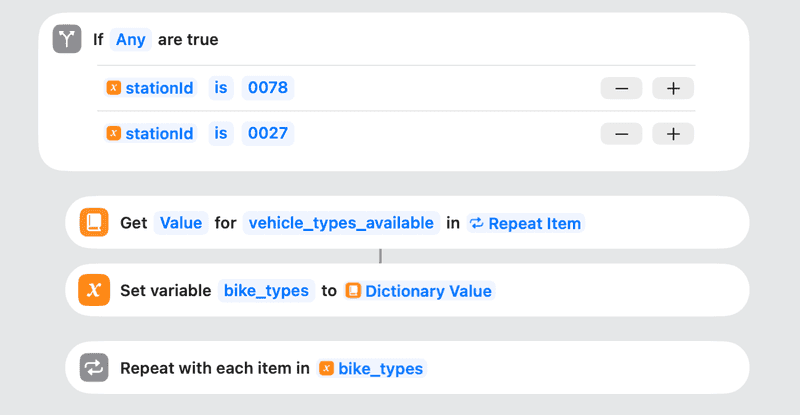Remove the 0027 condition with minus button

pyautogui.click(x=621, y=133)
